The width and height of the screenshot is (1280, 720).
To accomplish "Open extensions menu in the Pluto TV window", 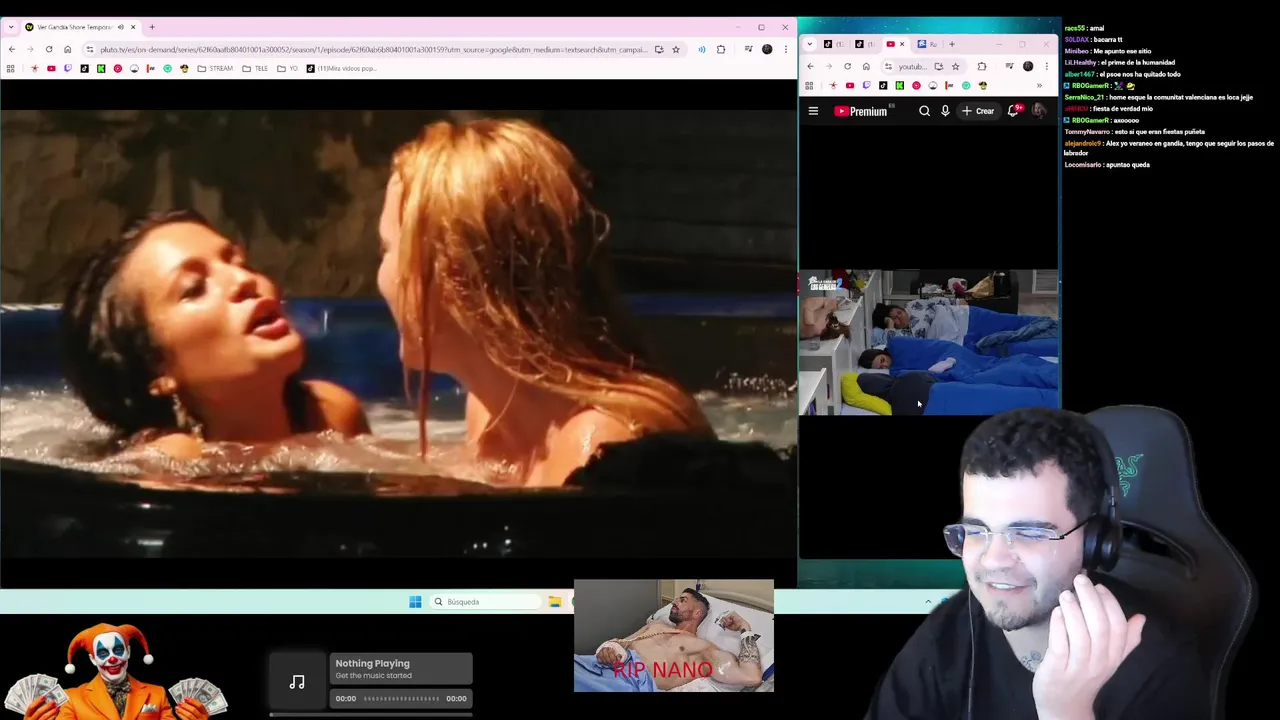I will [721, 49].
